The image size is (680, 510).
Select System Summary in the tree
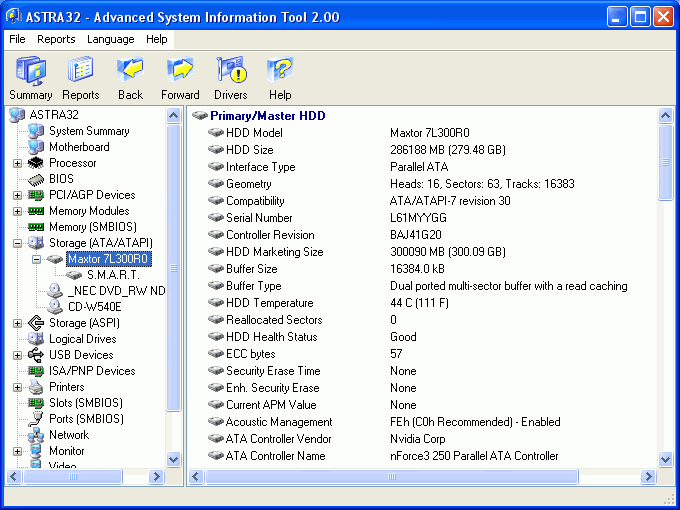coord(89,131)
